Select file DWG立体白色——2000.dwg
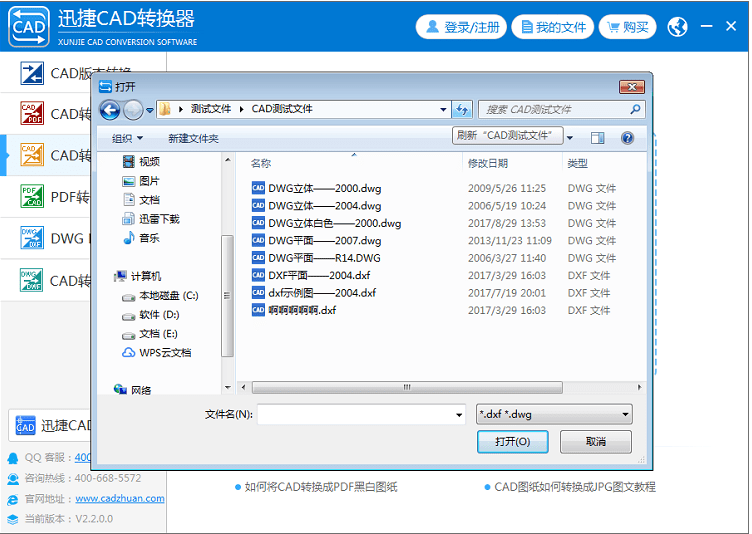 [327, 223]
